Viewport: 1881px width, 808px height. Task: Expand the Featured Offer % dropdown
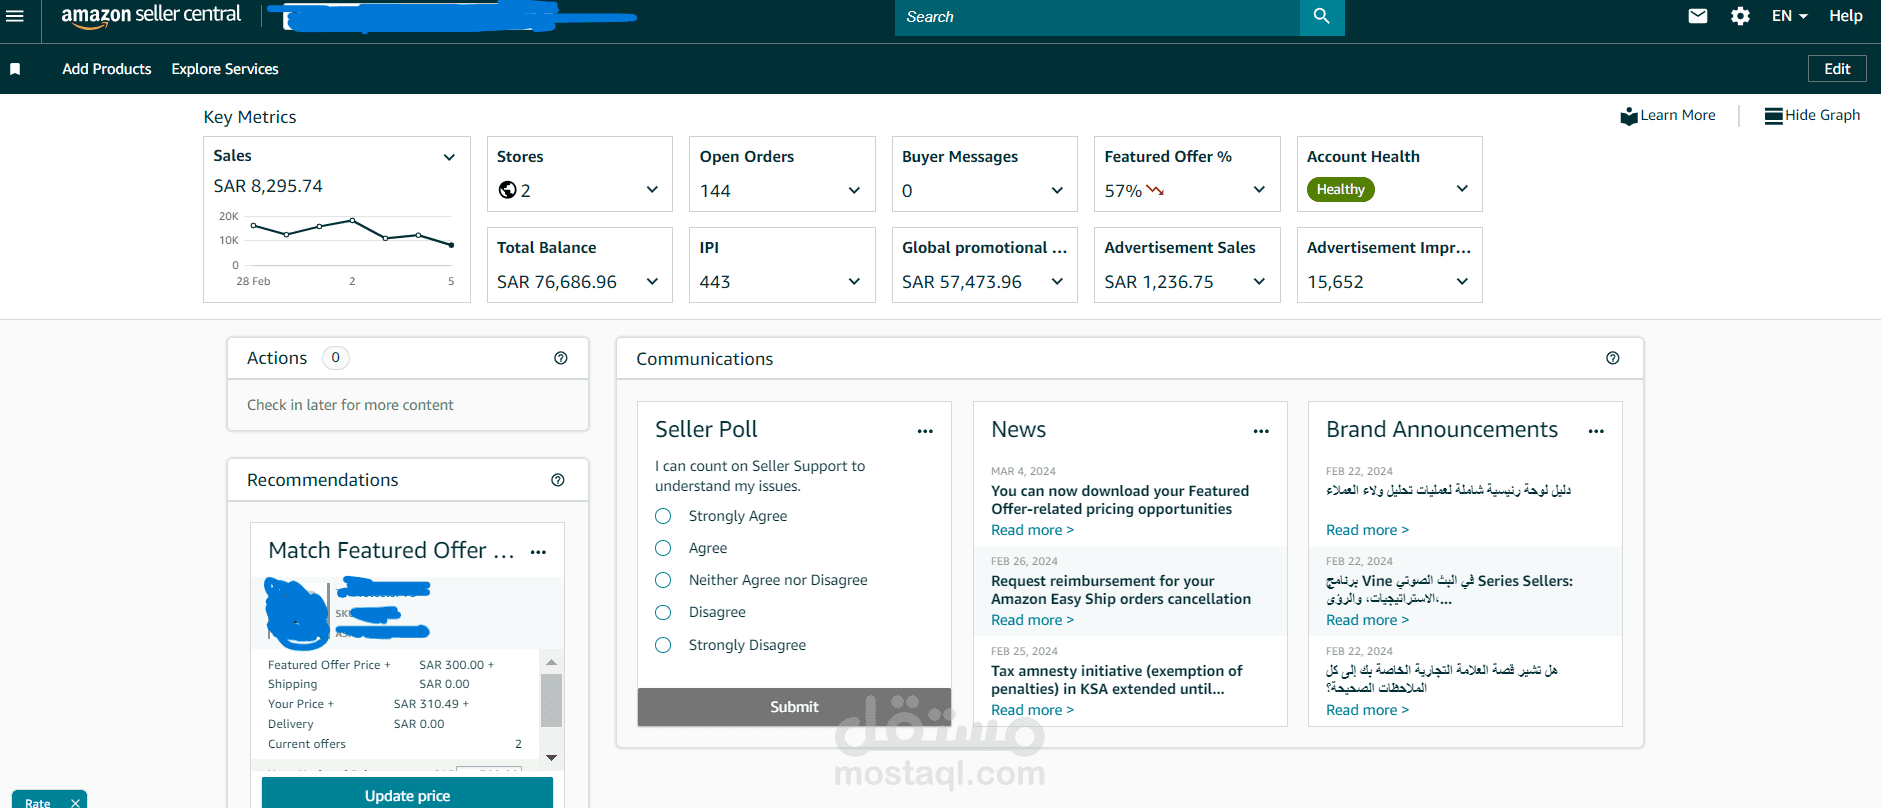(1259, 190)
